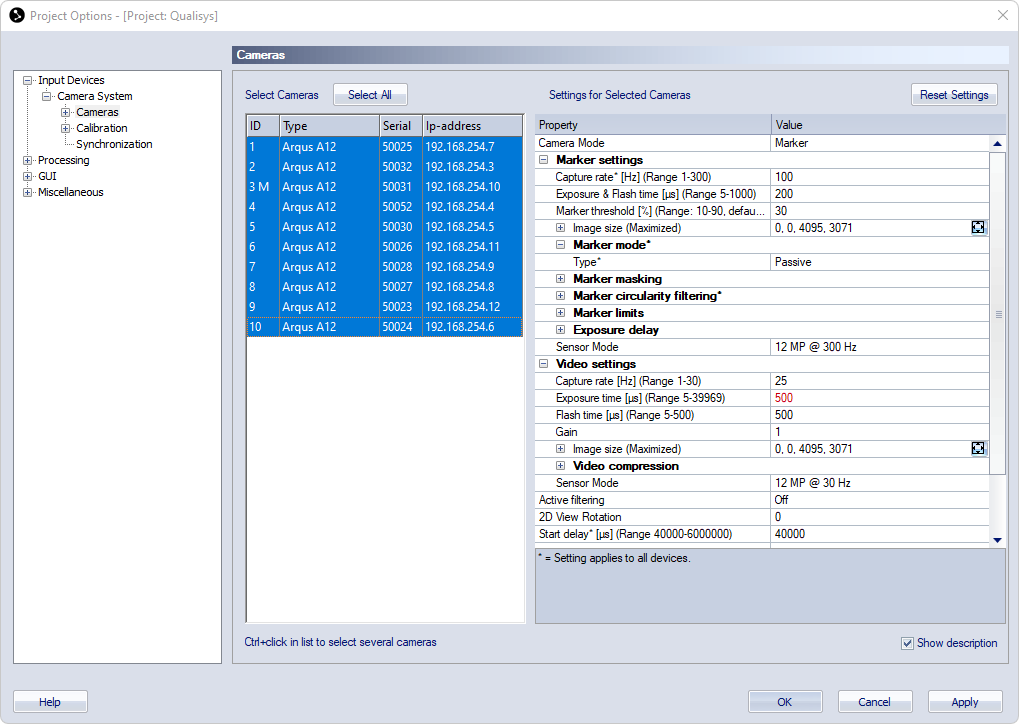Click the Type column header
The width and height of the screenshot is (1019, 724).
329,126
